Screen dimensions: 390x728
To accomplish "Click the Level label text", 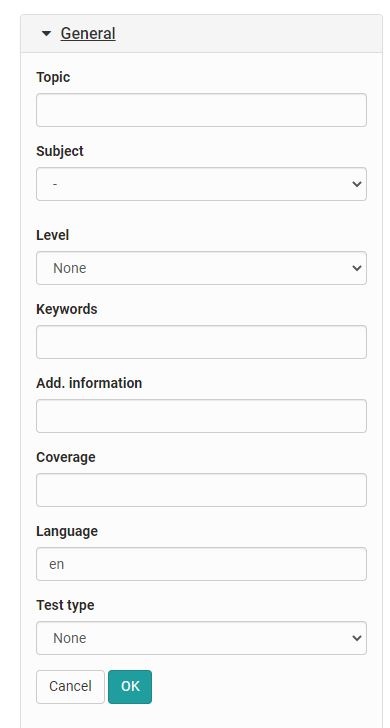I will click(x=52, y=235).
